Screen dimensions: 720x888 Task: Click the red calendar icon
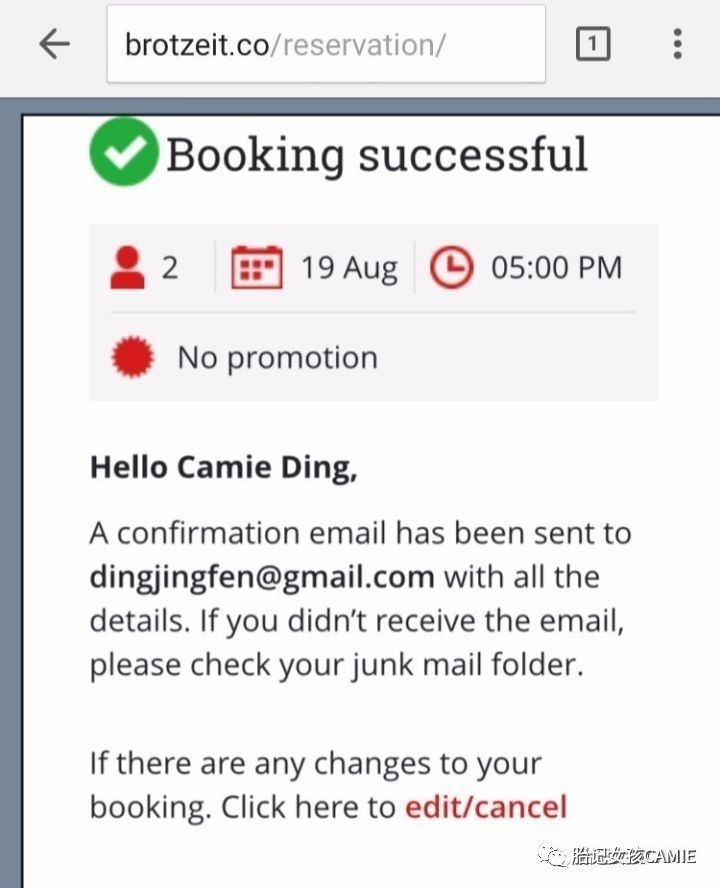[257, 268]
